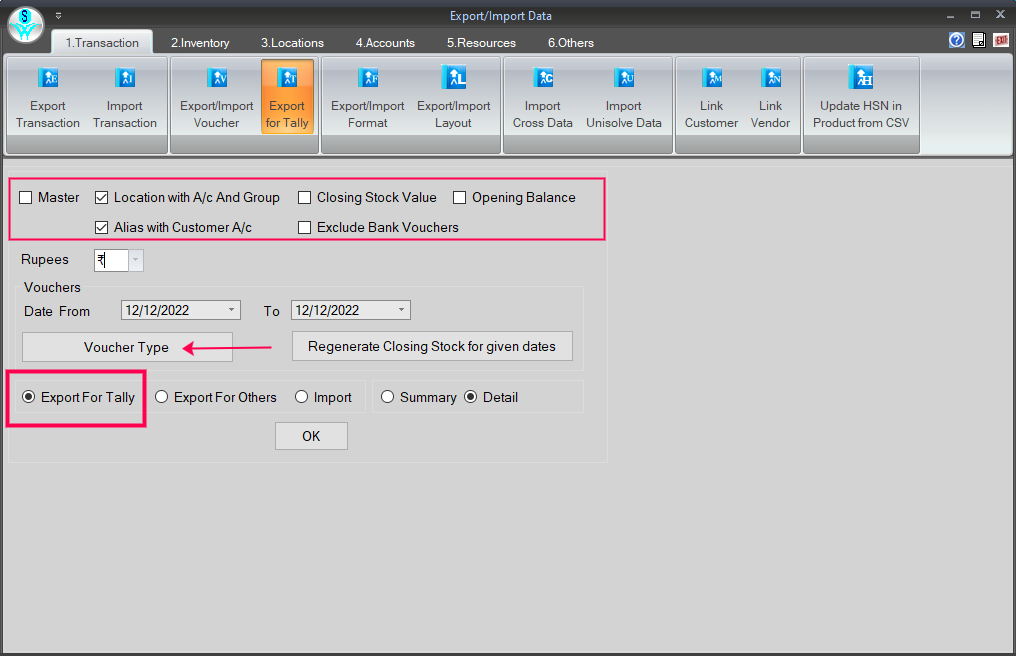The image size is (1016, 656).
Task: Maximize the Export/Import Data window
Action: click(x=975, y=15)
